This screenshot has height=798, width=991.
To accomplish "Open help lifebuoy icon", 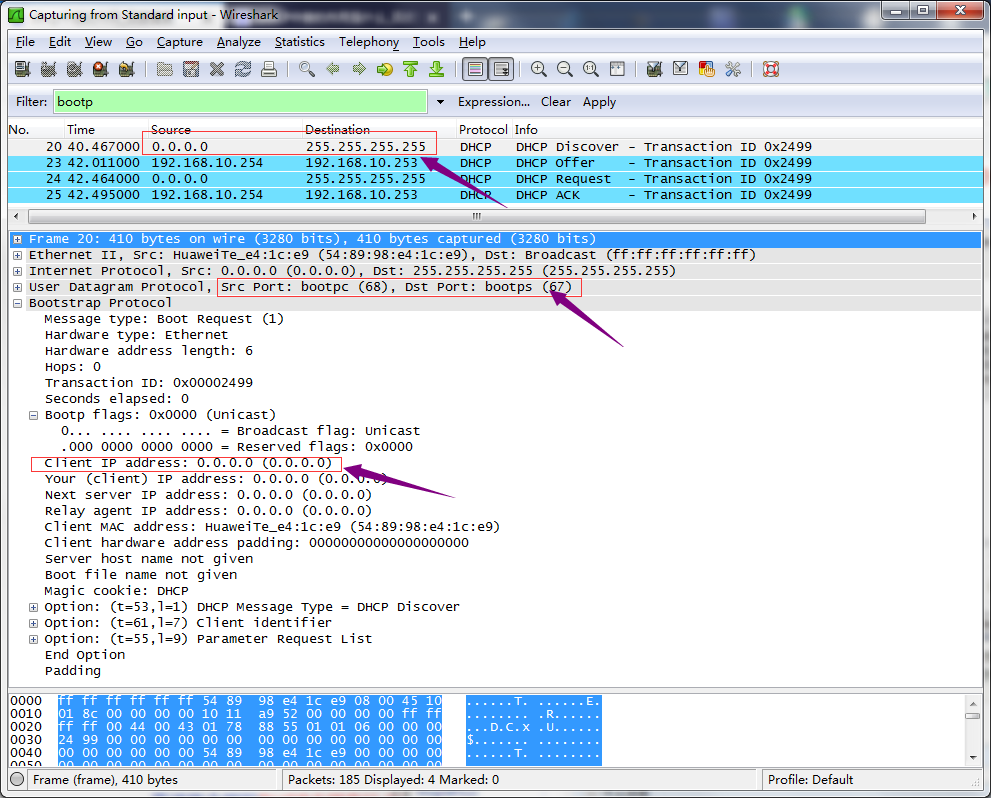I will pos(771,69).
